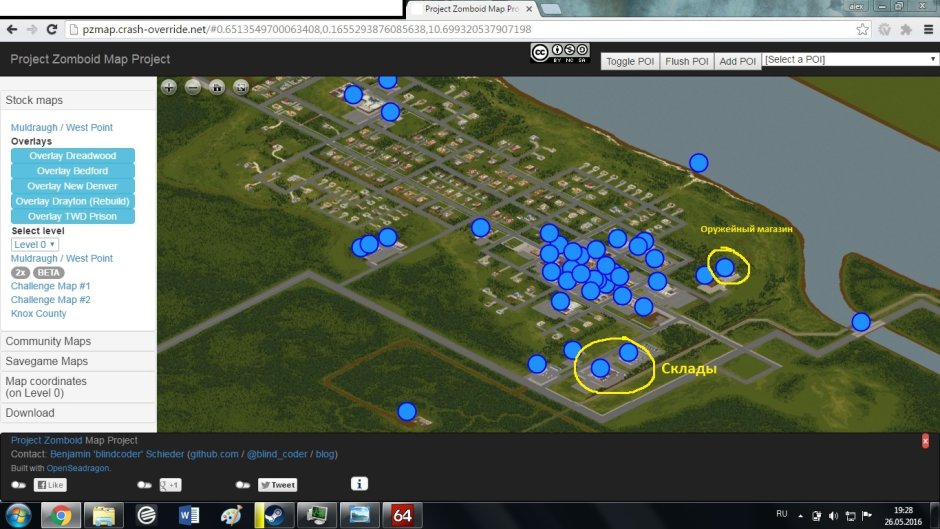
Task: Click the 2x badge
Action: coord(20,272)
